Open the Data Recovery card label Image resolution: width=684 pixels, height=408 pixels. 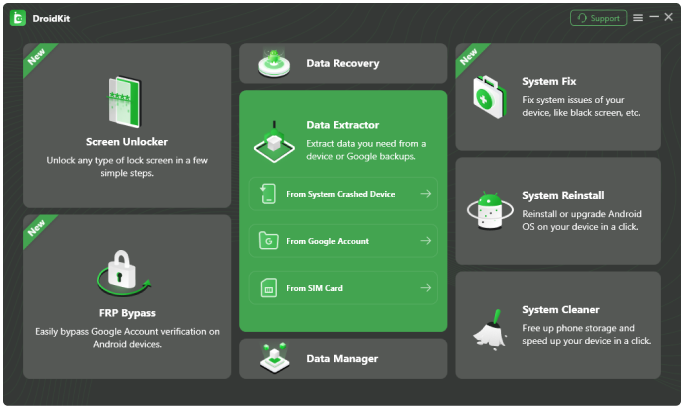click(343, 63)
